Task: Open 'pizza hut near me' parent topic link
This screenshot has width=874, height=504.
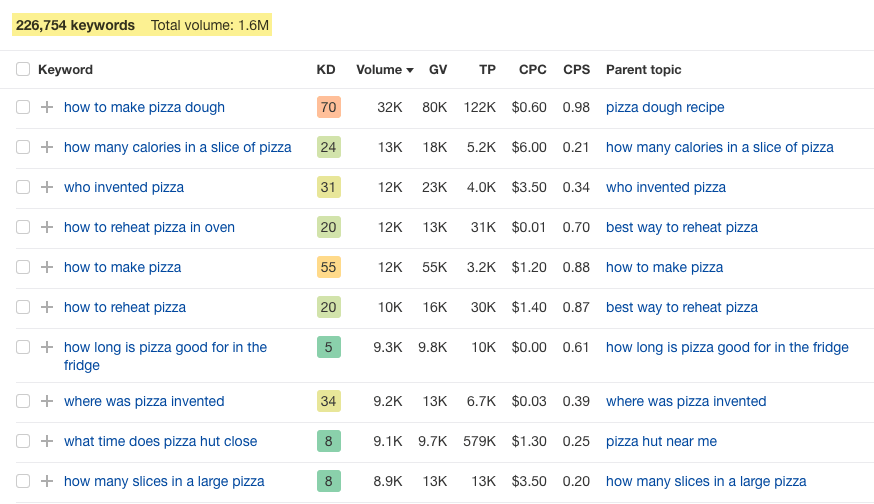Action: (x=661, y=441)
